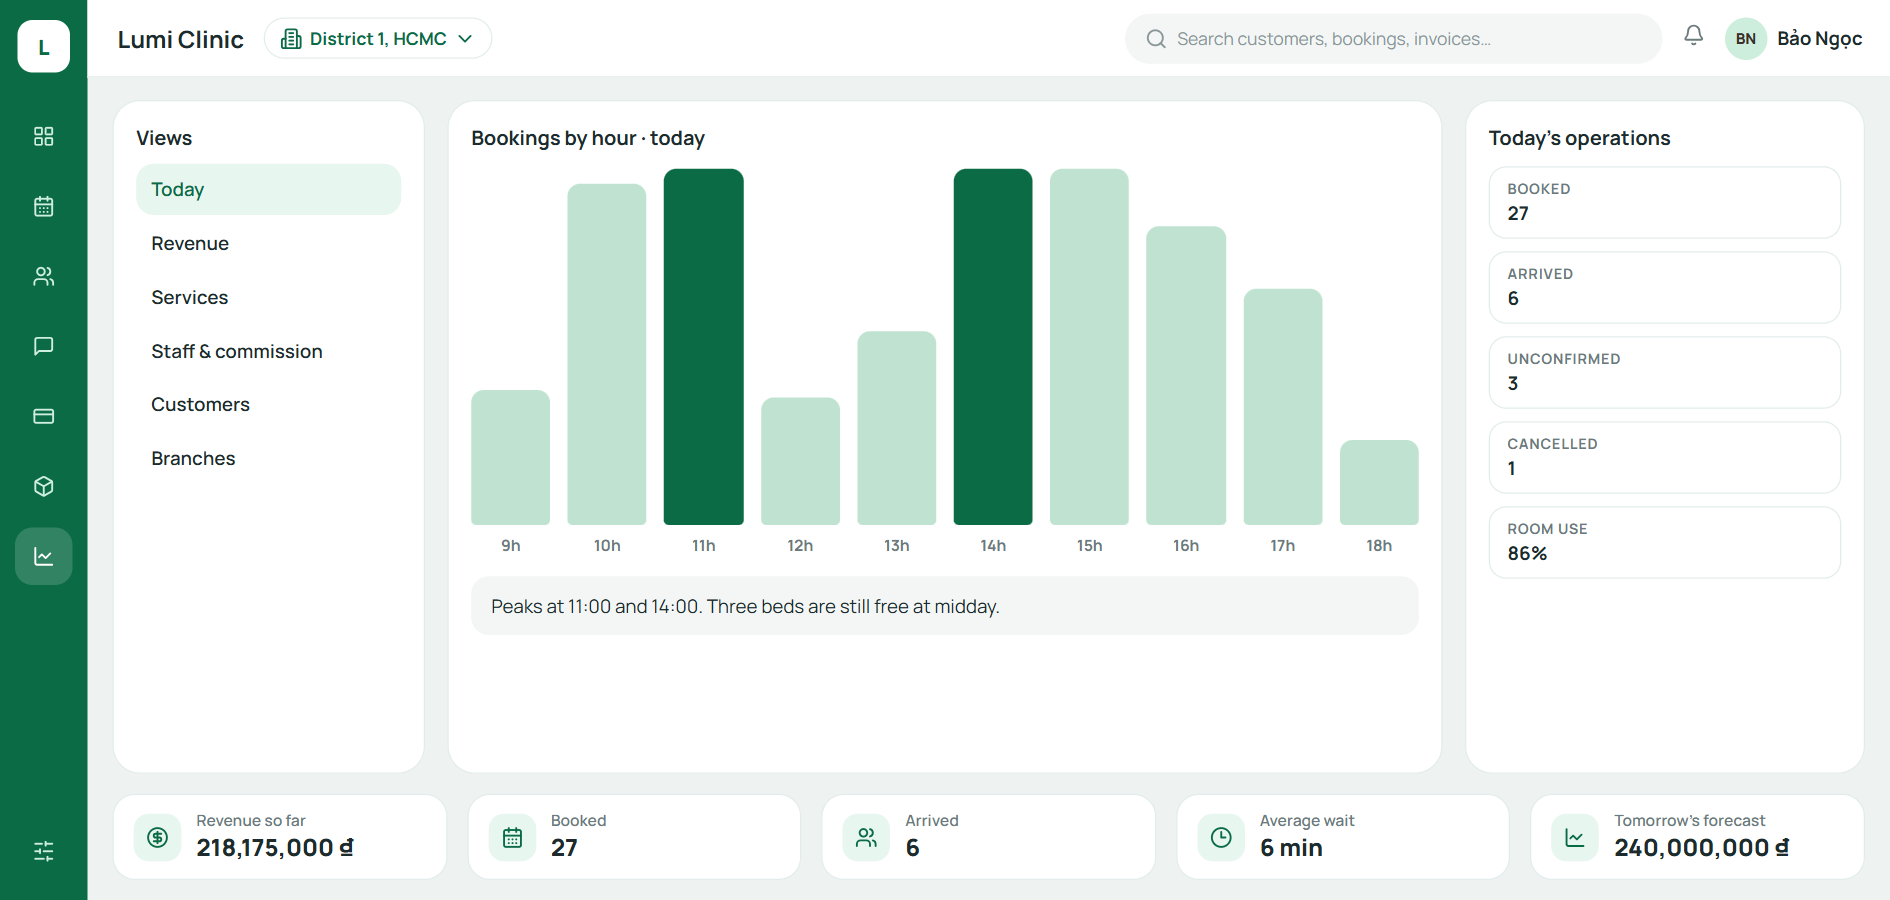The height and width of the screenshot is (900, 1890).
Task: Open the calendar icon in sidebar
Action: [43, 206]
